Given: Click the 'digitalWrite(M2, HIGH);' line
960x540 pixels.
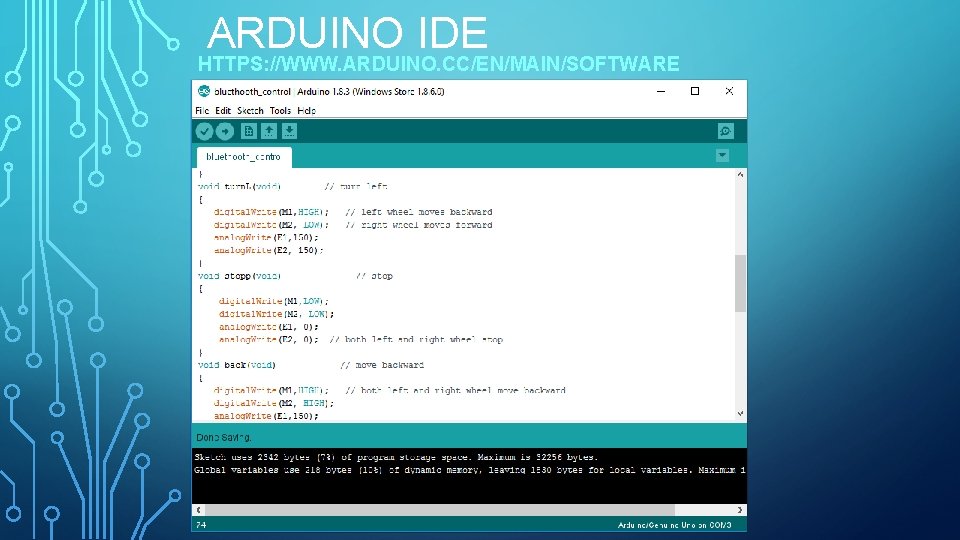Looking at the screenshot, I should 274,403.
